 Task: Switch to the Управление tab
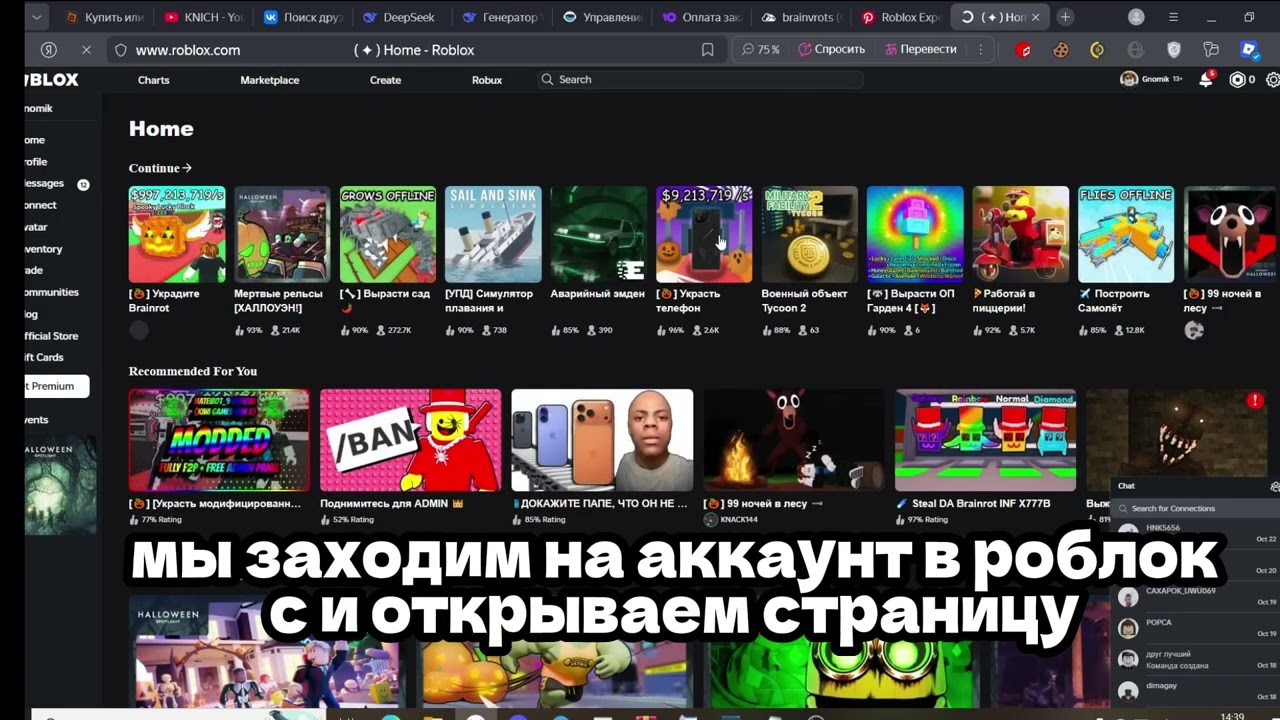602,17
